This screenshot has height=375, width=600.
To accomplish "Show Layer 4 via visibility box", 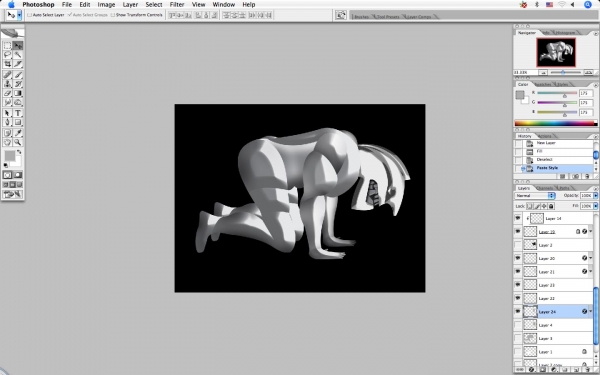I will pyautogui.click(x=518, y=325).
